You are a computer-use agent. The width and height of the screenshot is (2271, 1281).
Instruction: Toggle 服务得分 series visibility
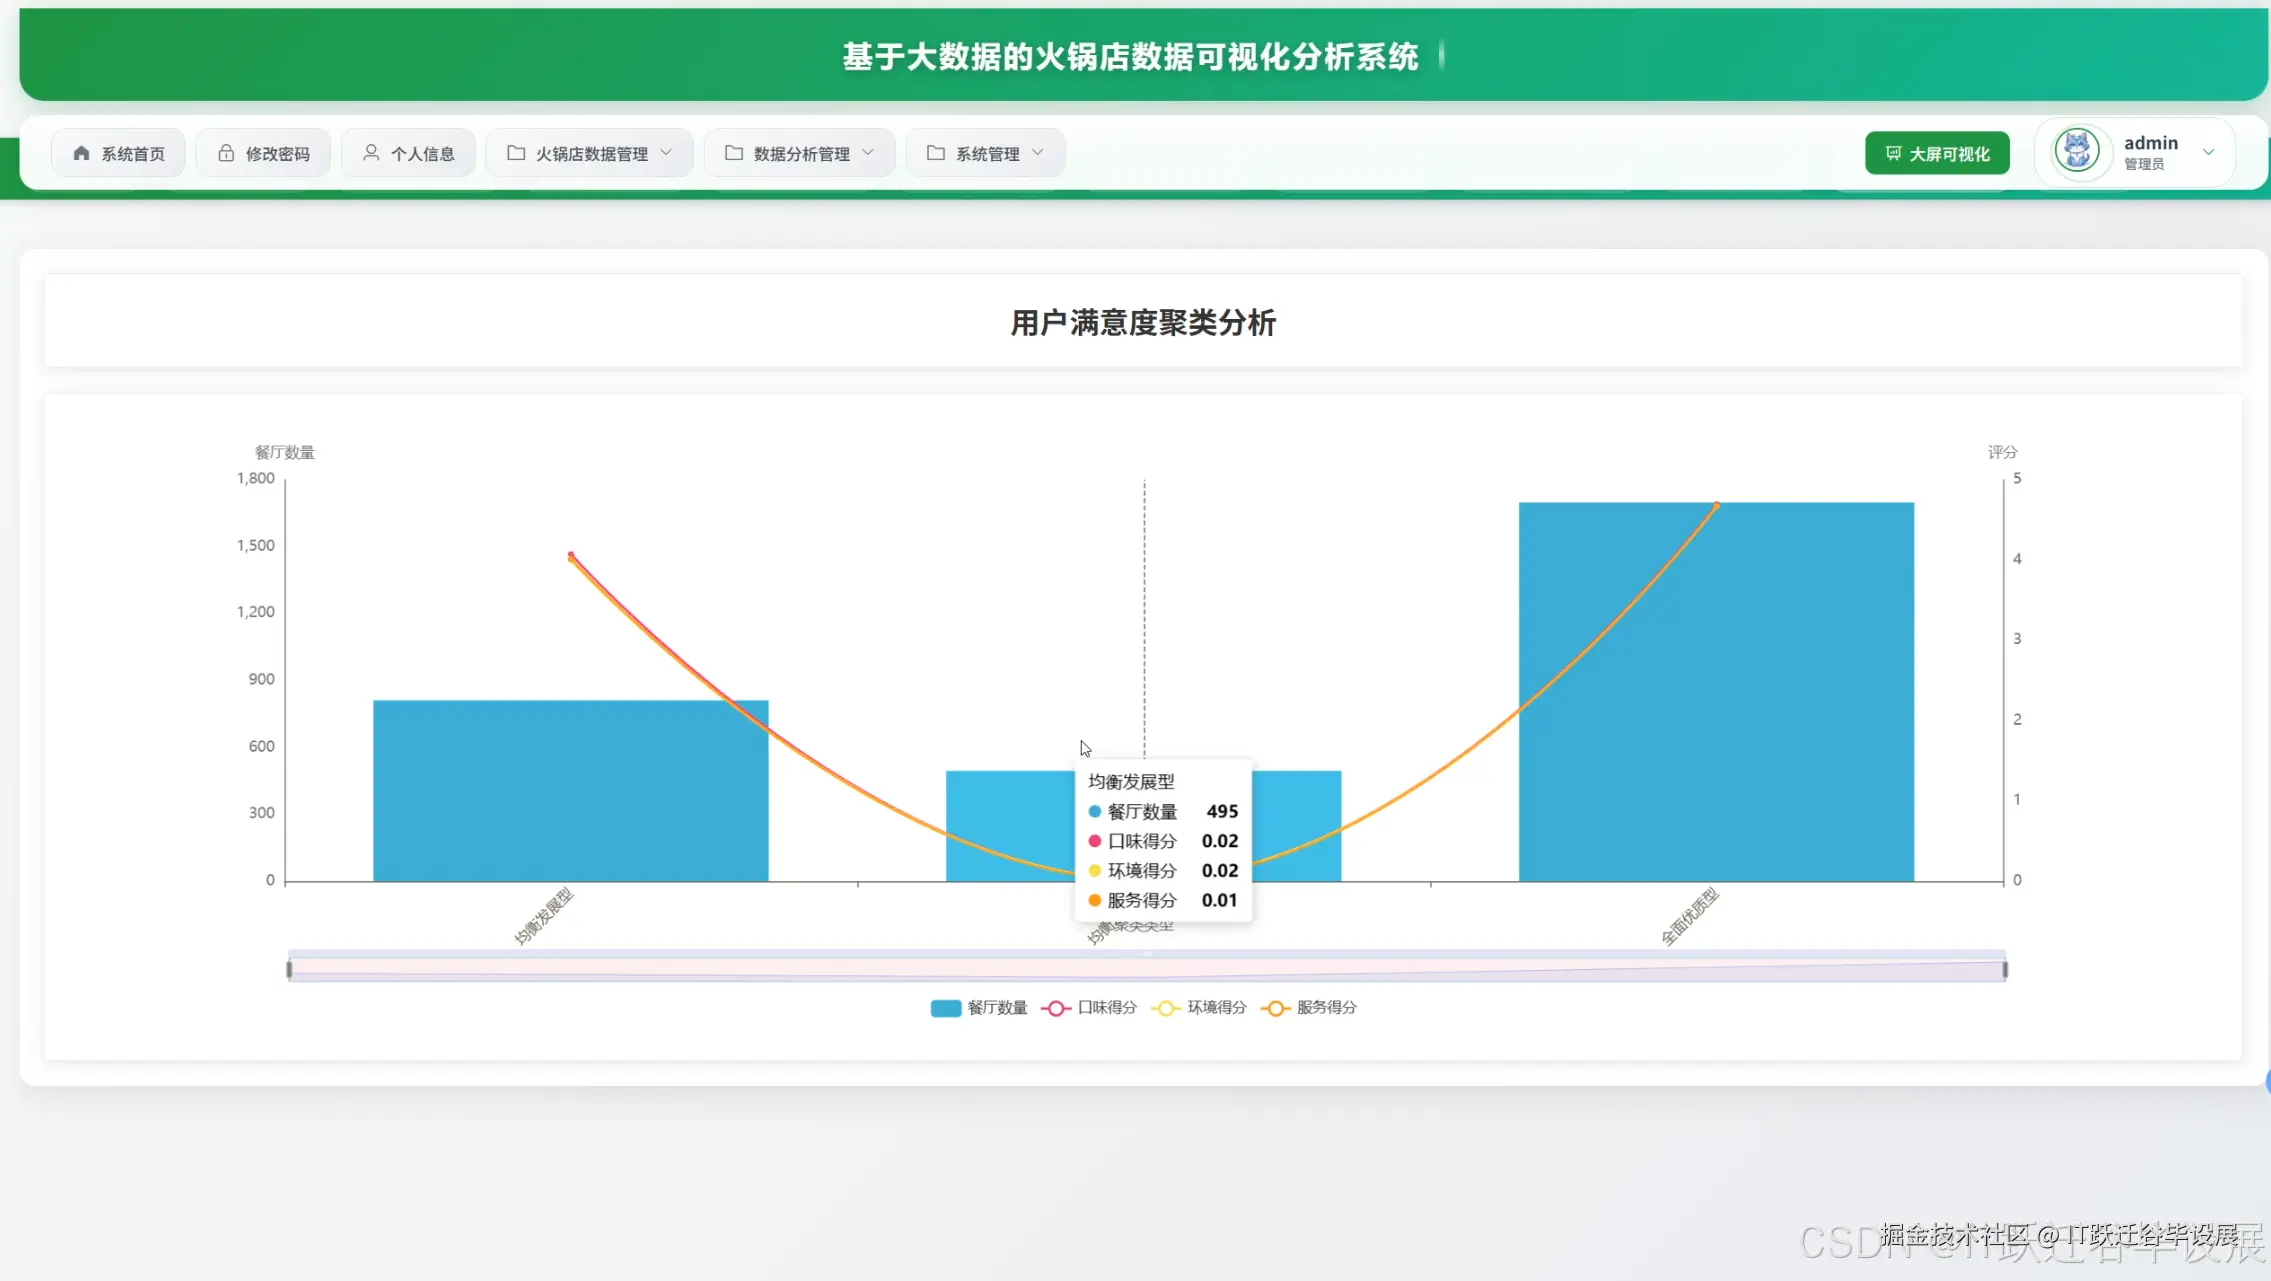pos(1310,1007)
